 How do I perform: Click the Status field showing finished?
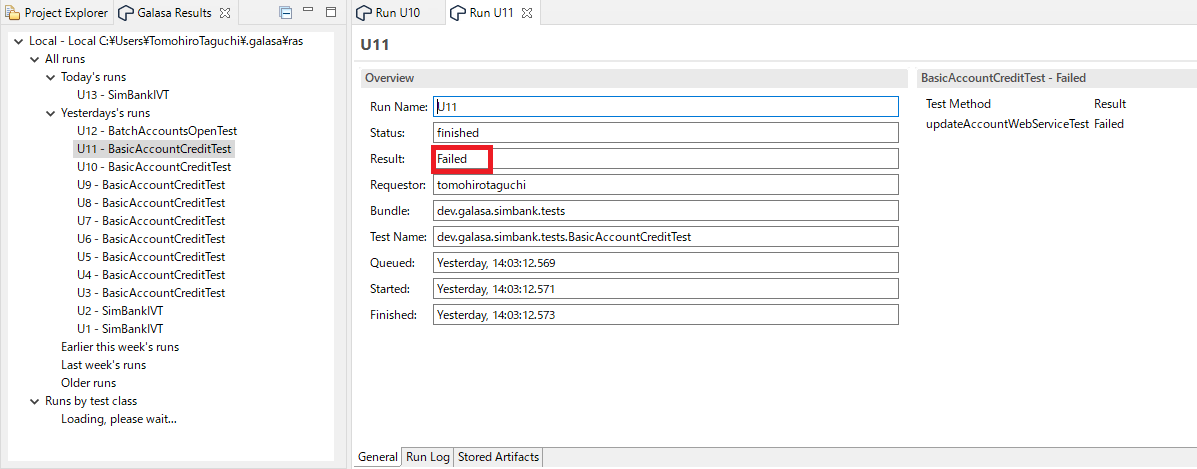coord(666,132)
